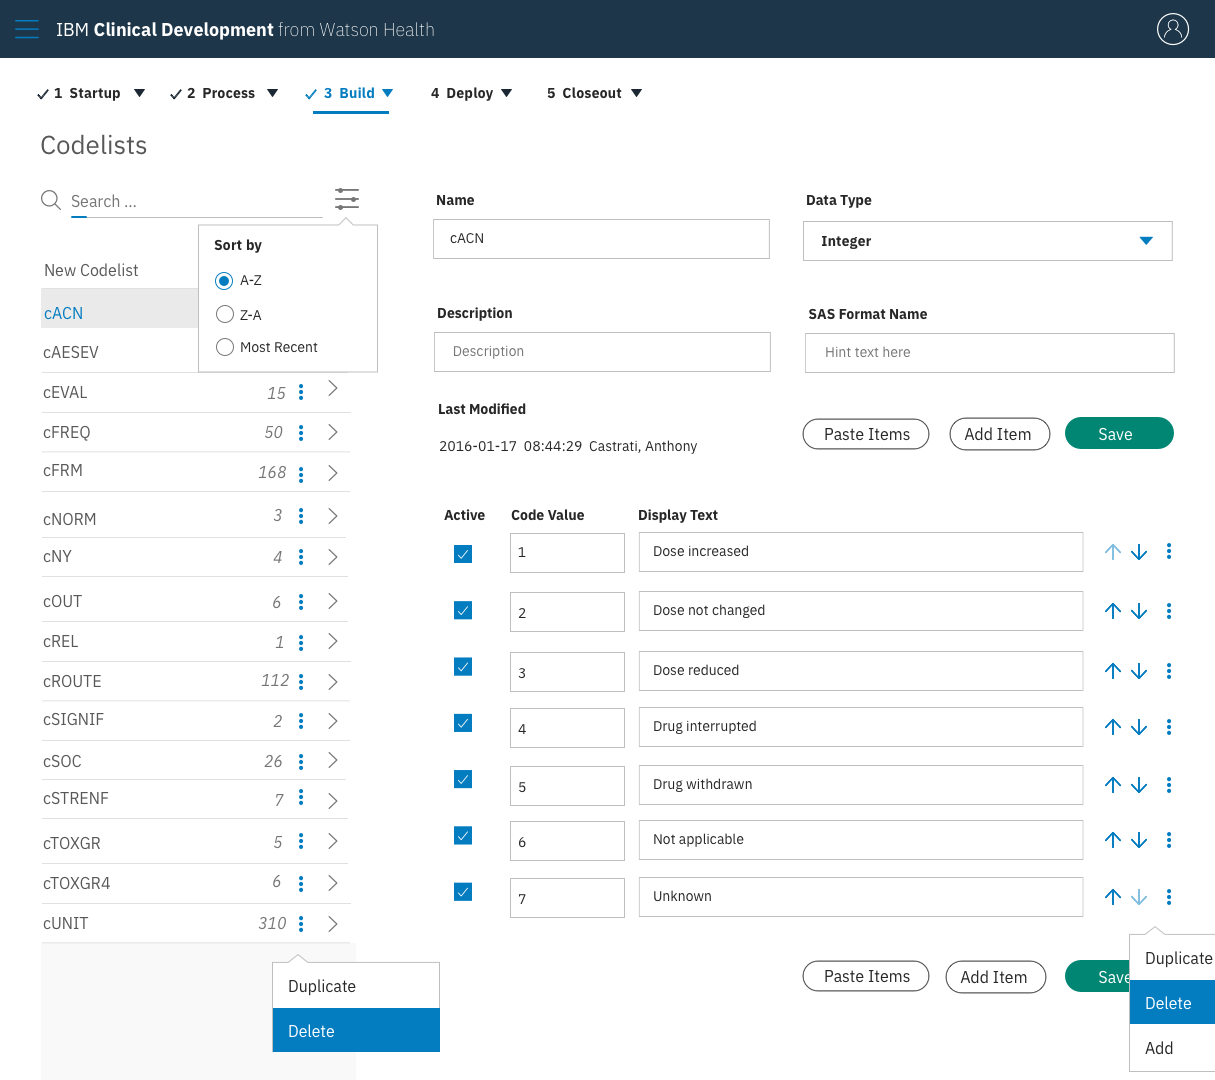This screenshot has width=1215, height=1080.
Task: Open the hamburger navigation menu
Action: [27, 29]
